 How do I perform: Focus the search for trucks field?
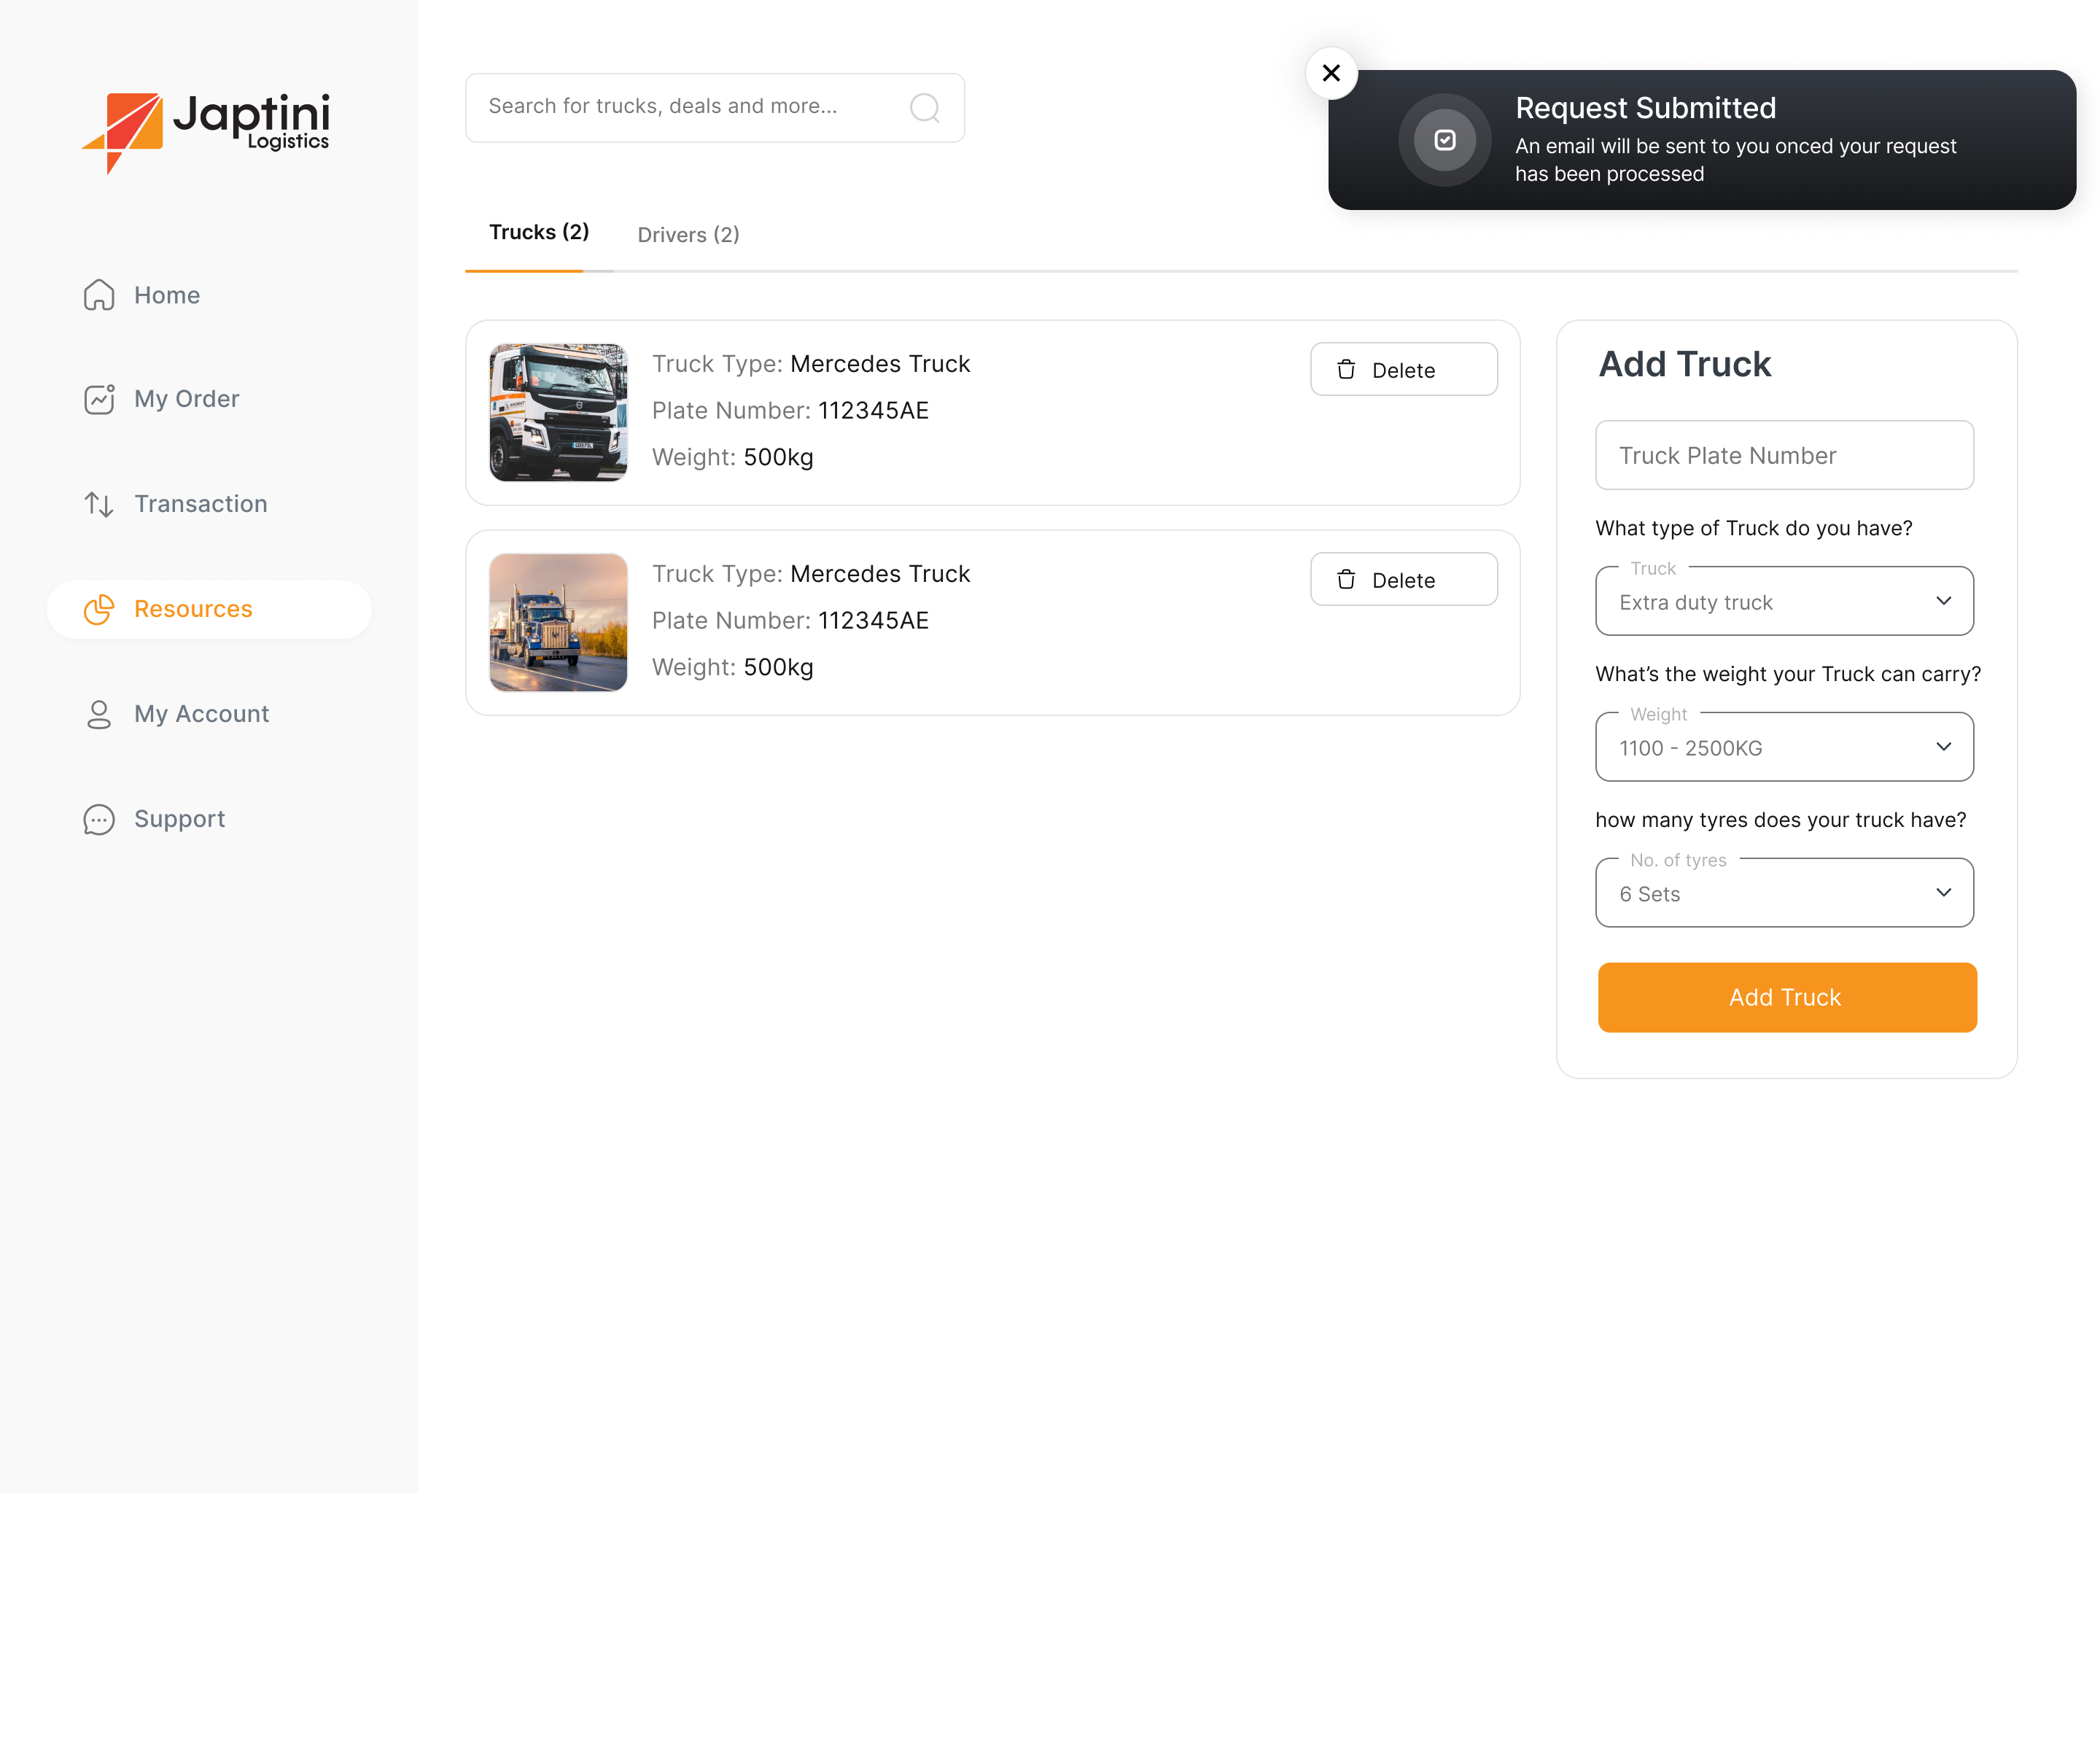click(715, 107)
